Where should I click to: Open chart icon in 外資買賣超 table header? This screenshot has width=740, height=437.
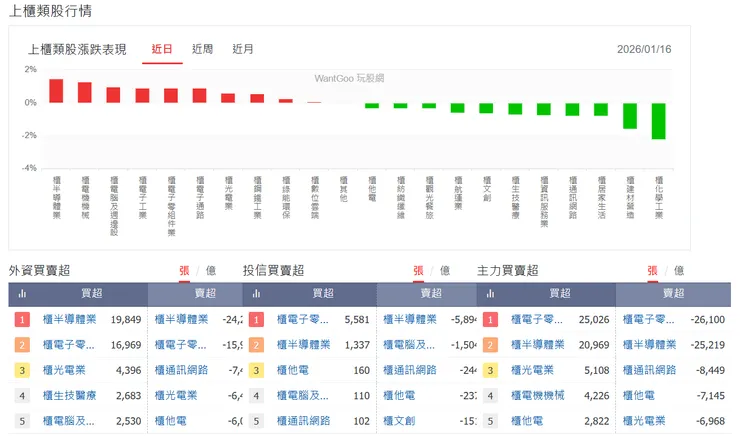point(22,294)
